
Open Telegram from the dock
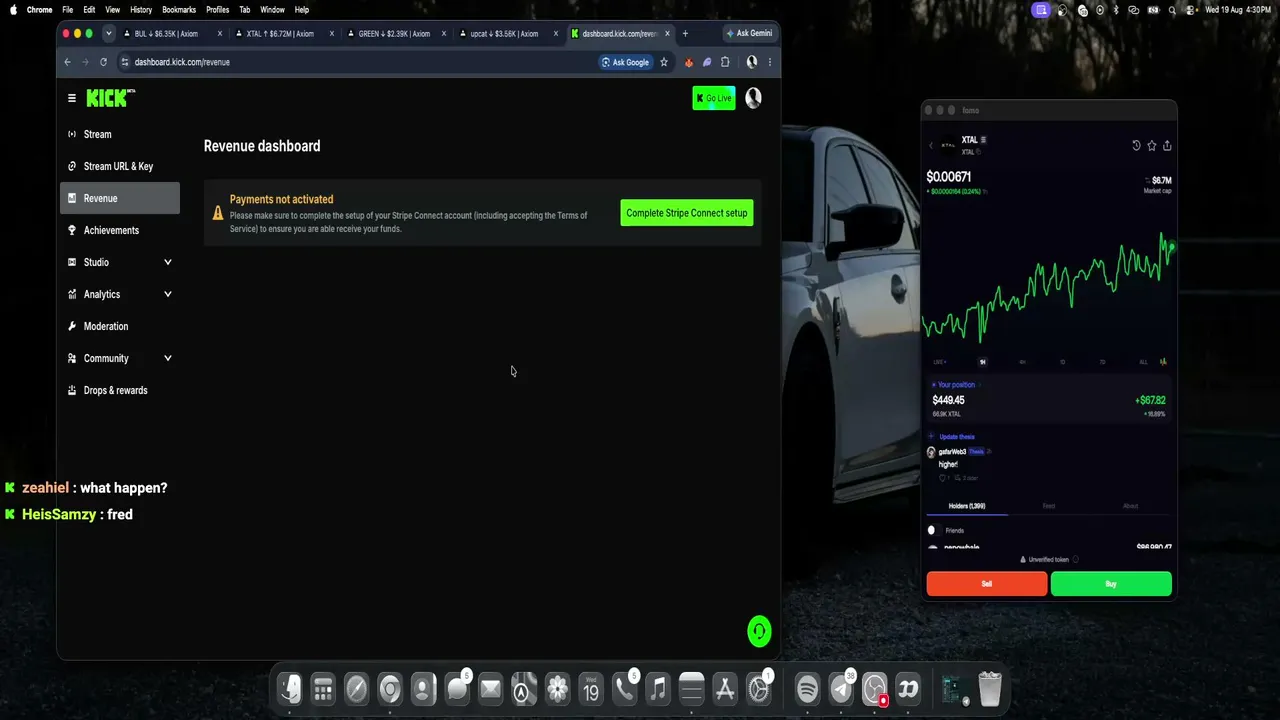(x=841, y=688)
